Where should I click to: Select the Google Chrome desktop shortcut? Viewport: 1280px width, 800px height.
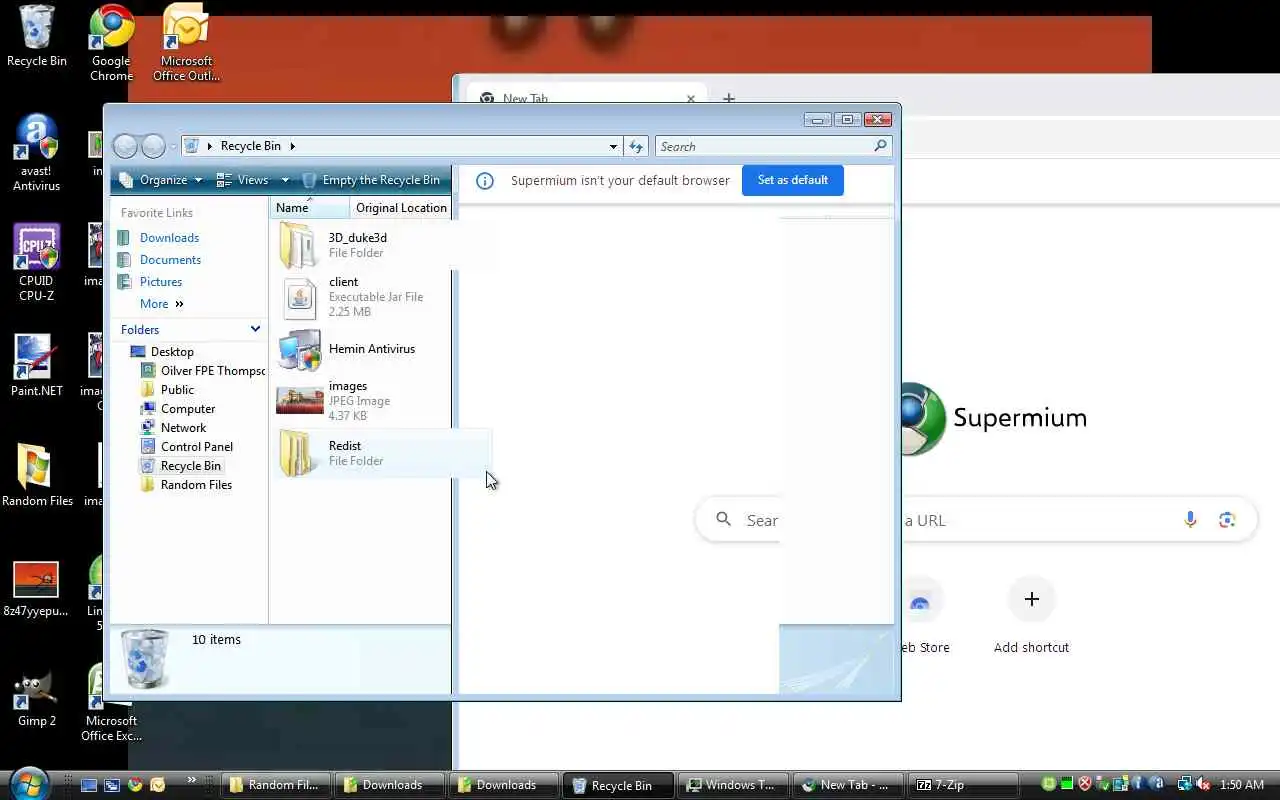coord(111,44)
